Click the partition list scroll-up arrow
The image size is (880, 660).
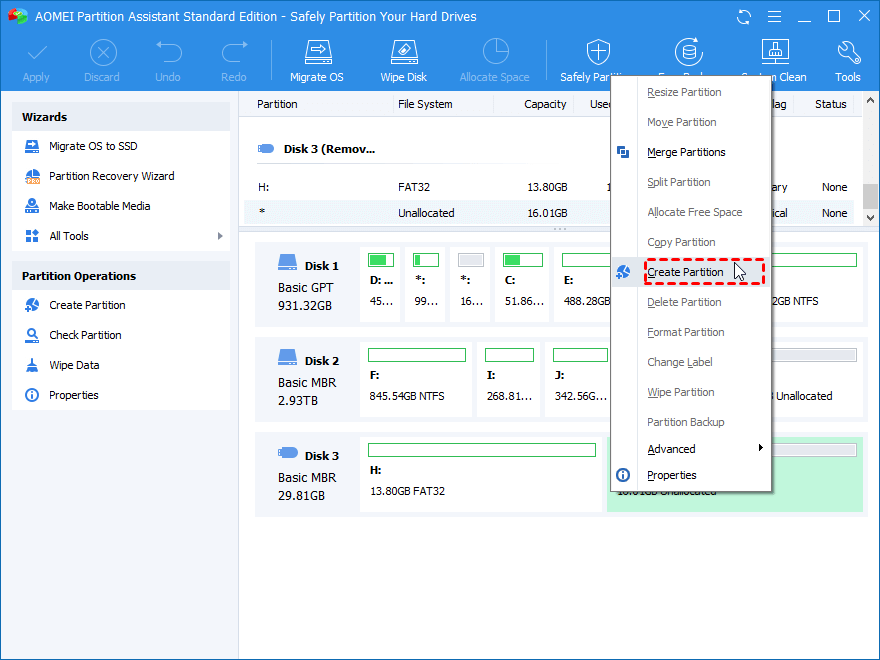click(870, 101)
